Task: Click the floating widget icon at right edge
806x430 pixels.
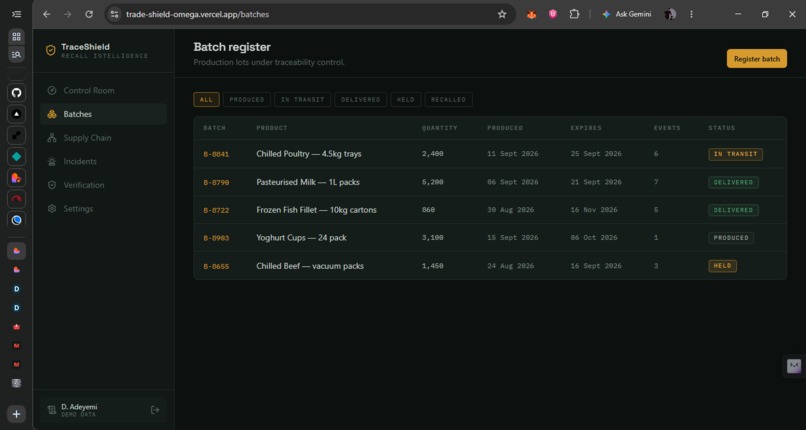Action: [794, 366]
